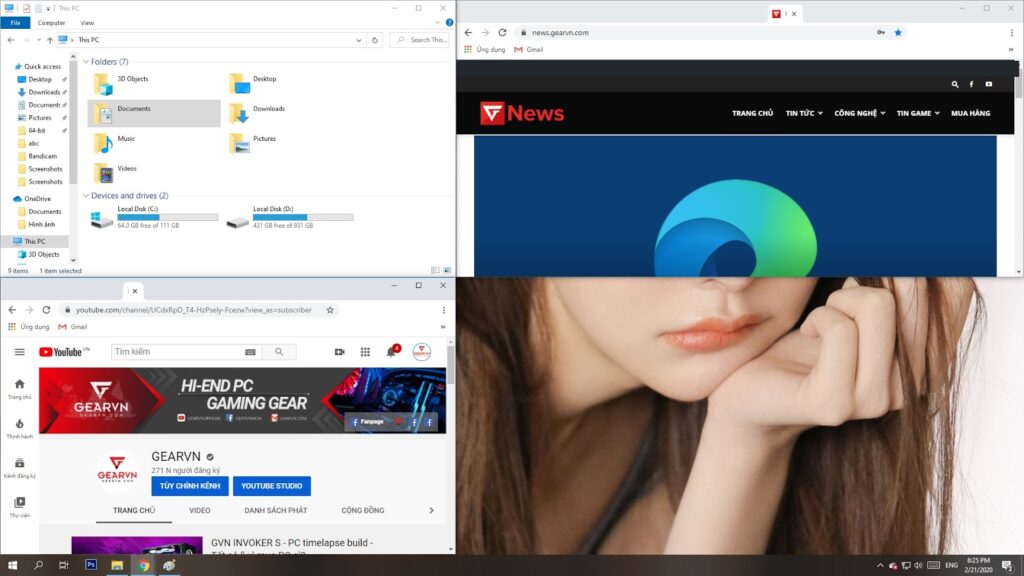
Task: Open File Explorer from the taskbar
Action: [x=117, y=565]
